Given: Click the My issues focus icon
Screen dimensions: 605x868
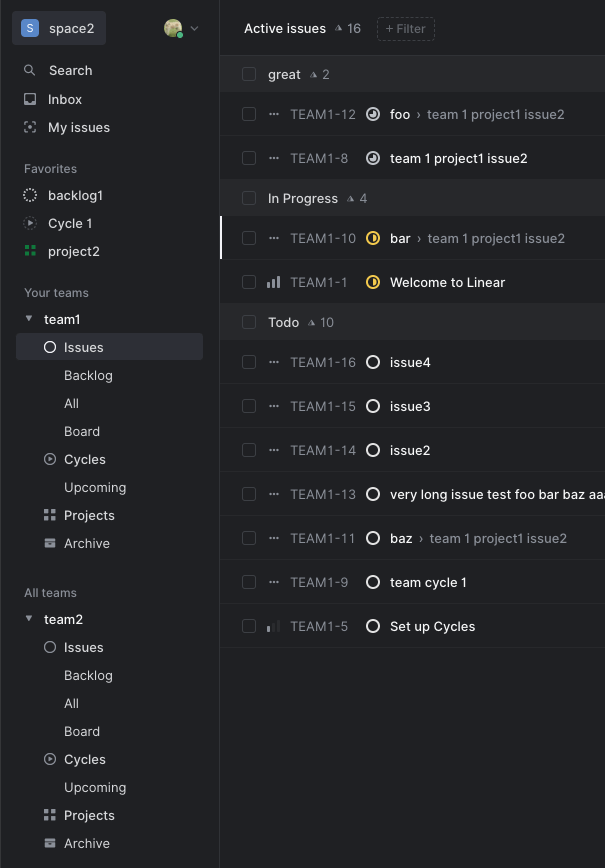Looking at the screenshot, I should [x=30, y=127].
